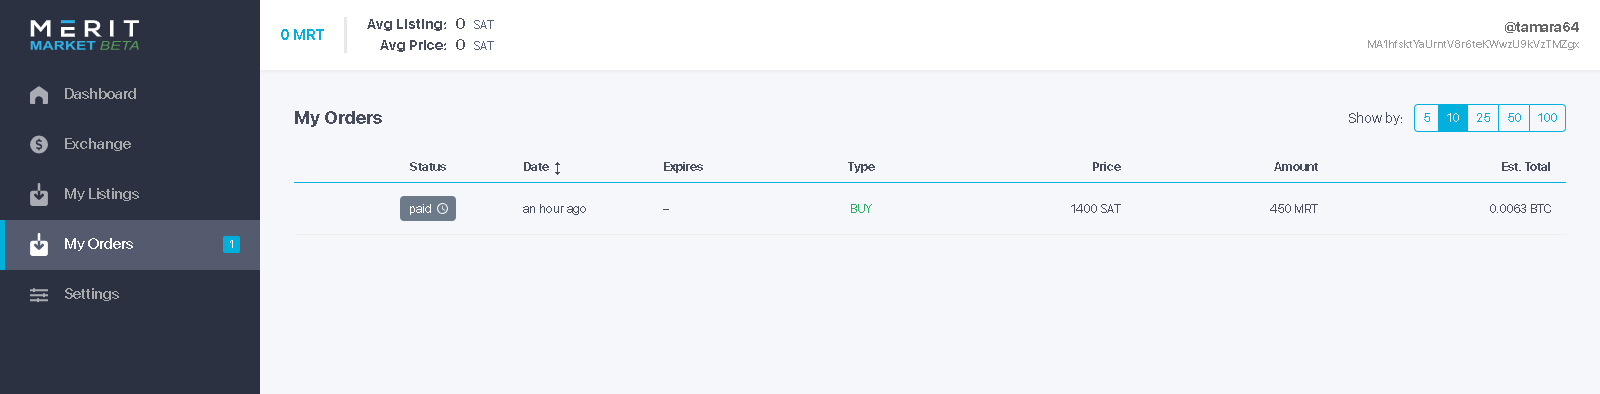The width and height of the screenshot is (1600, 394).
Task: Click the clock icon in paid badge
Action: click(x=442, y=209)
